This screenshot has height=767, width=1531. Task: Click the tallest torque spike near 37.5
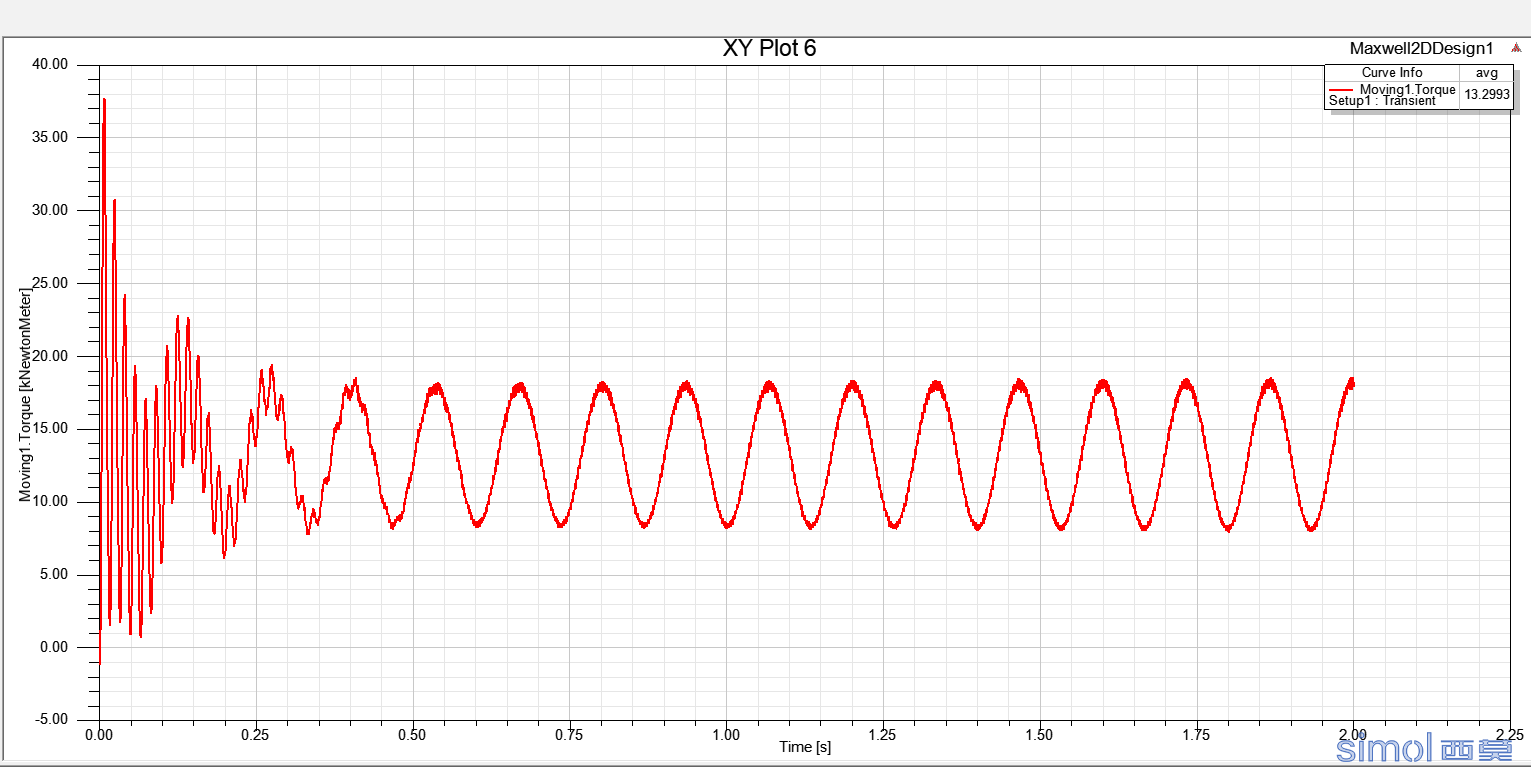coord(104,100)
